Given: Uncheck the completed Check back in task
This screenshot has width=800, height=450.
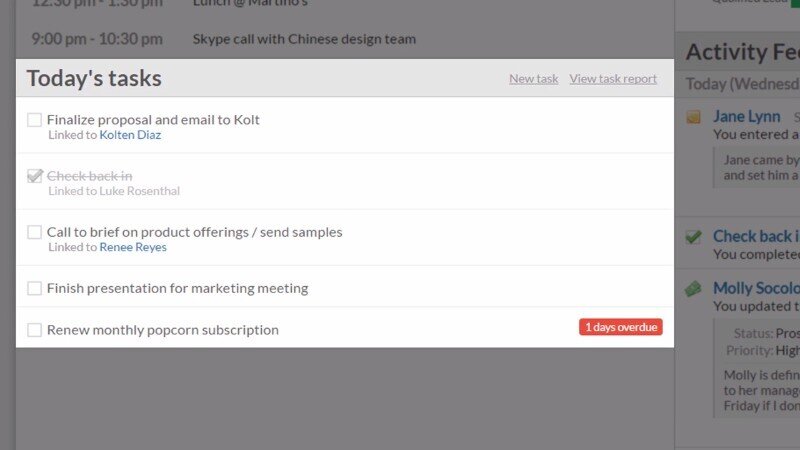Looking at the screenshot, I should [x=35, y=176].
